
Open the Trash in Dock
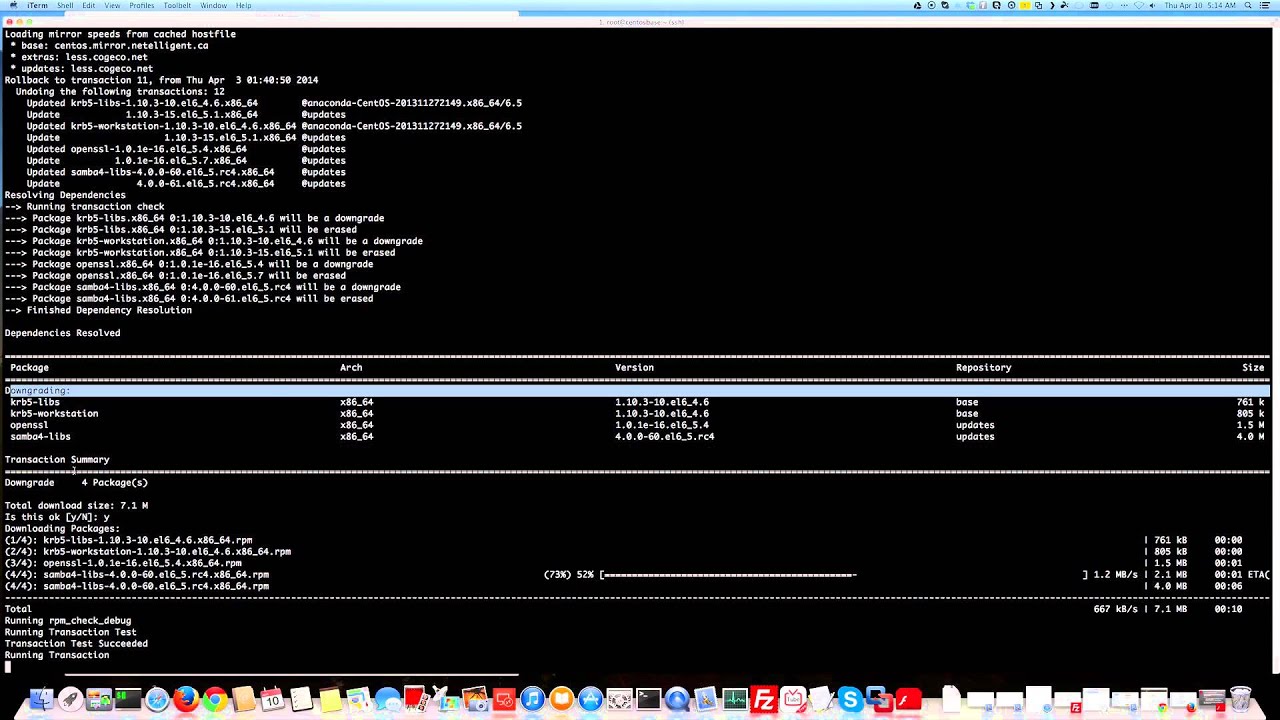[x=1240, y=698]
